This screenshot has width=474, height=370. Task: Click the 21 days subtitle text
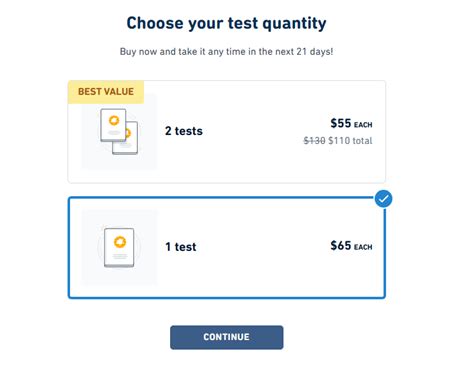(x=227, y=52)
